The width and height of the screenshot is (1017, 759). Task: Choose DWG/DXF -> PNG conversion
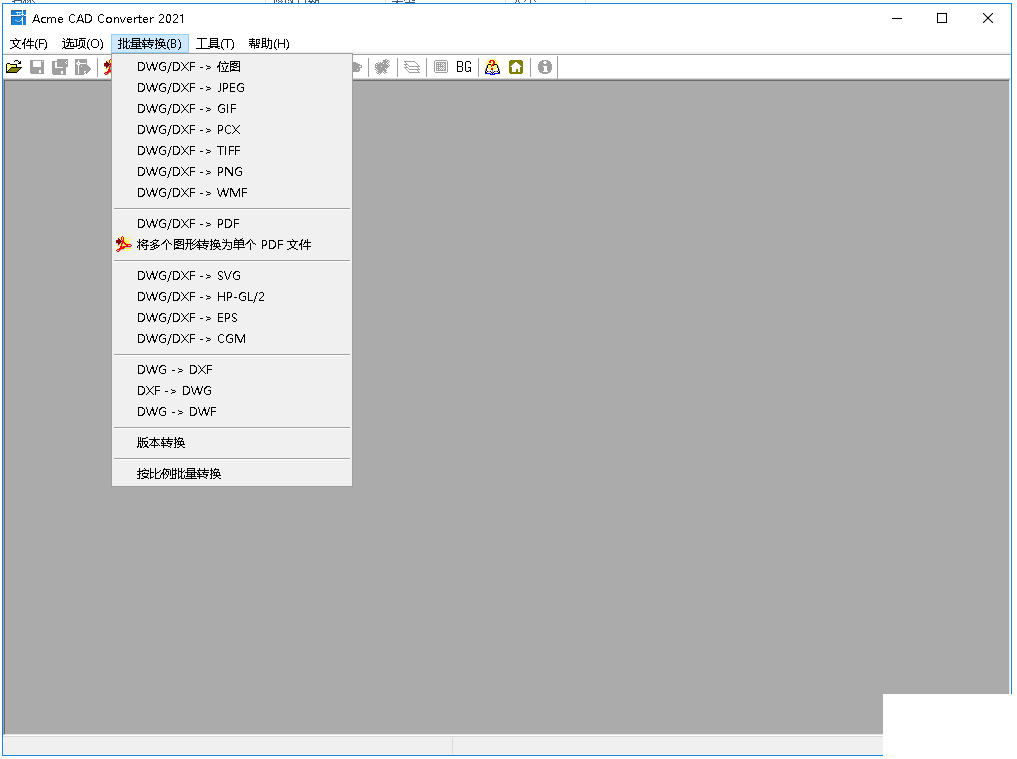point(232,171)
